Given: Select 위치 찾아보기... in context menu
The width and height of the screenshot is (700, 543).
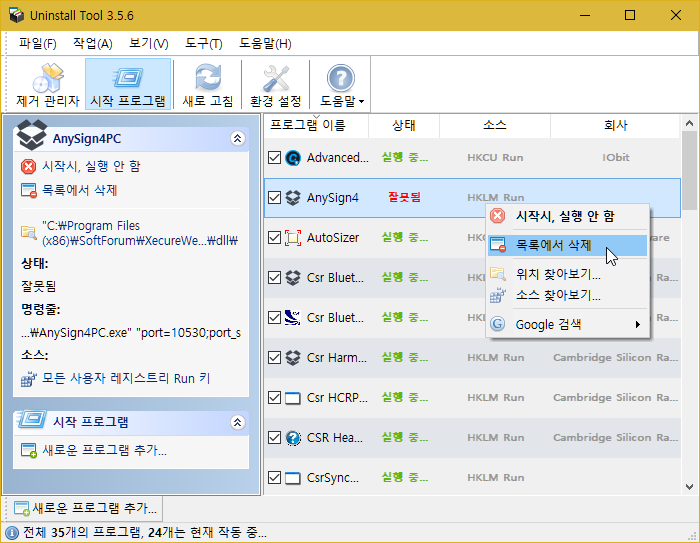Looking at the screenshot, I should coord(567,273).
